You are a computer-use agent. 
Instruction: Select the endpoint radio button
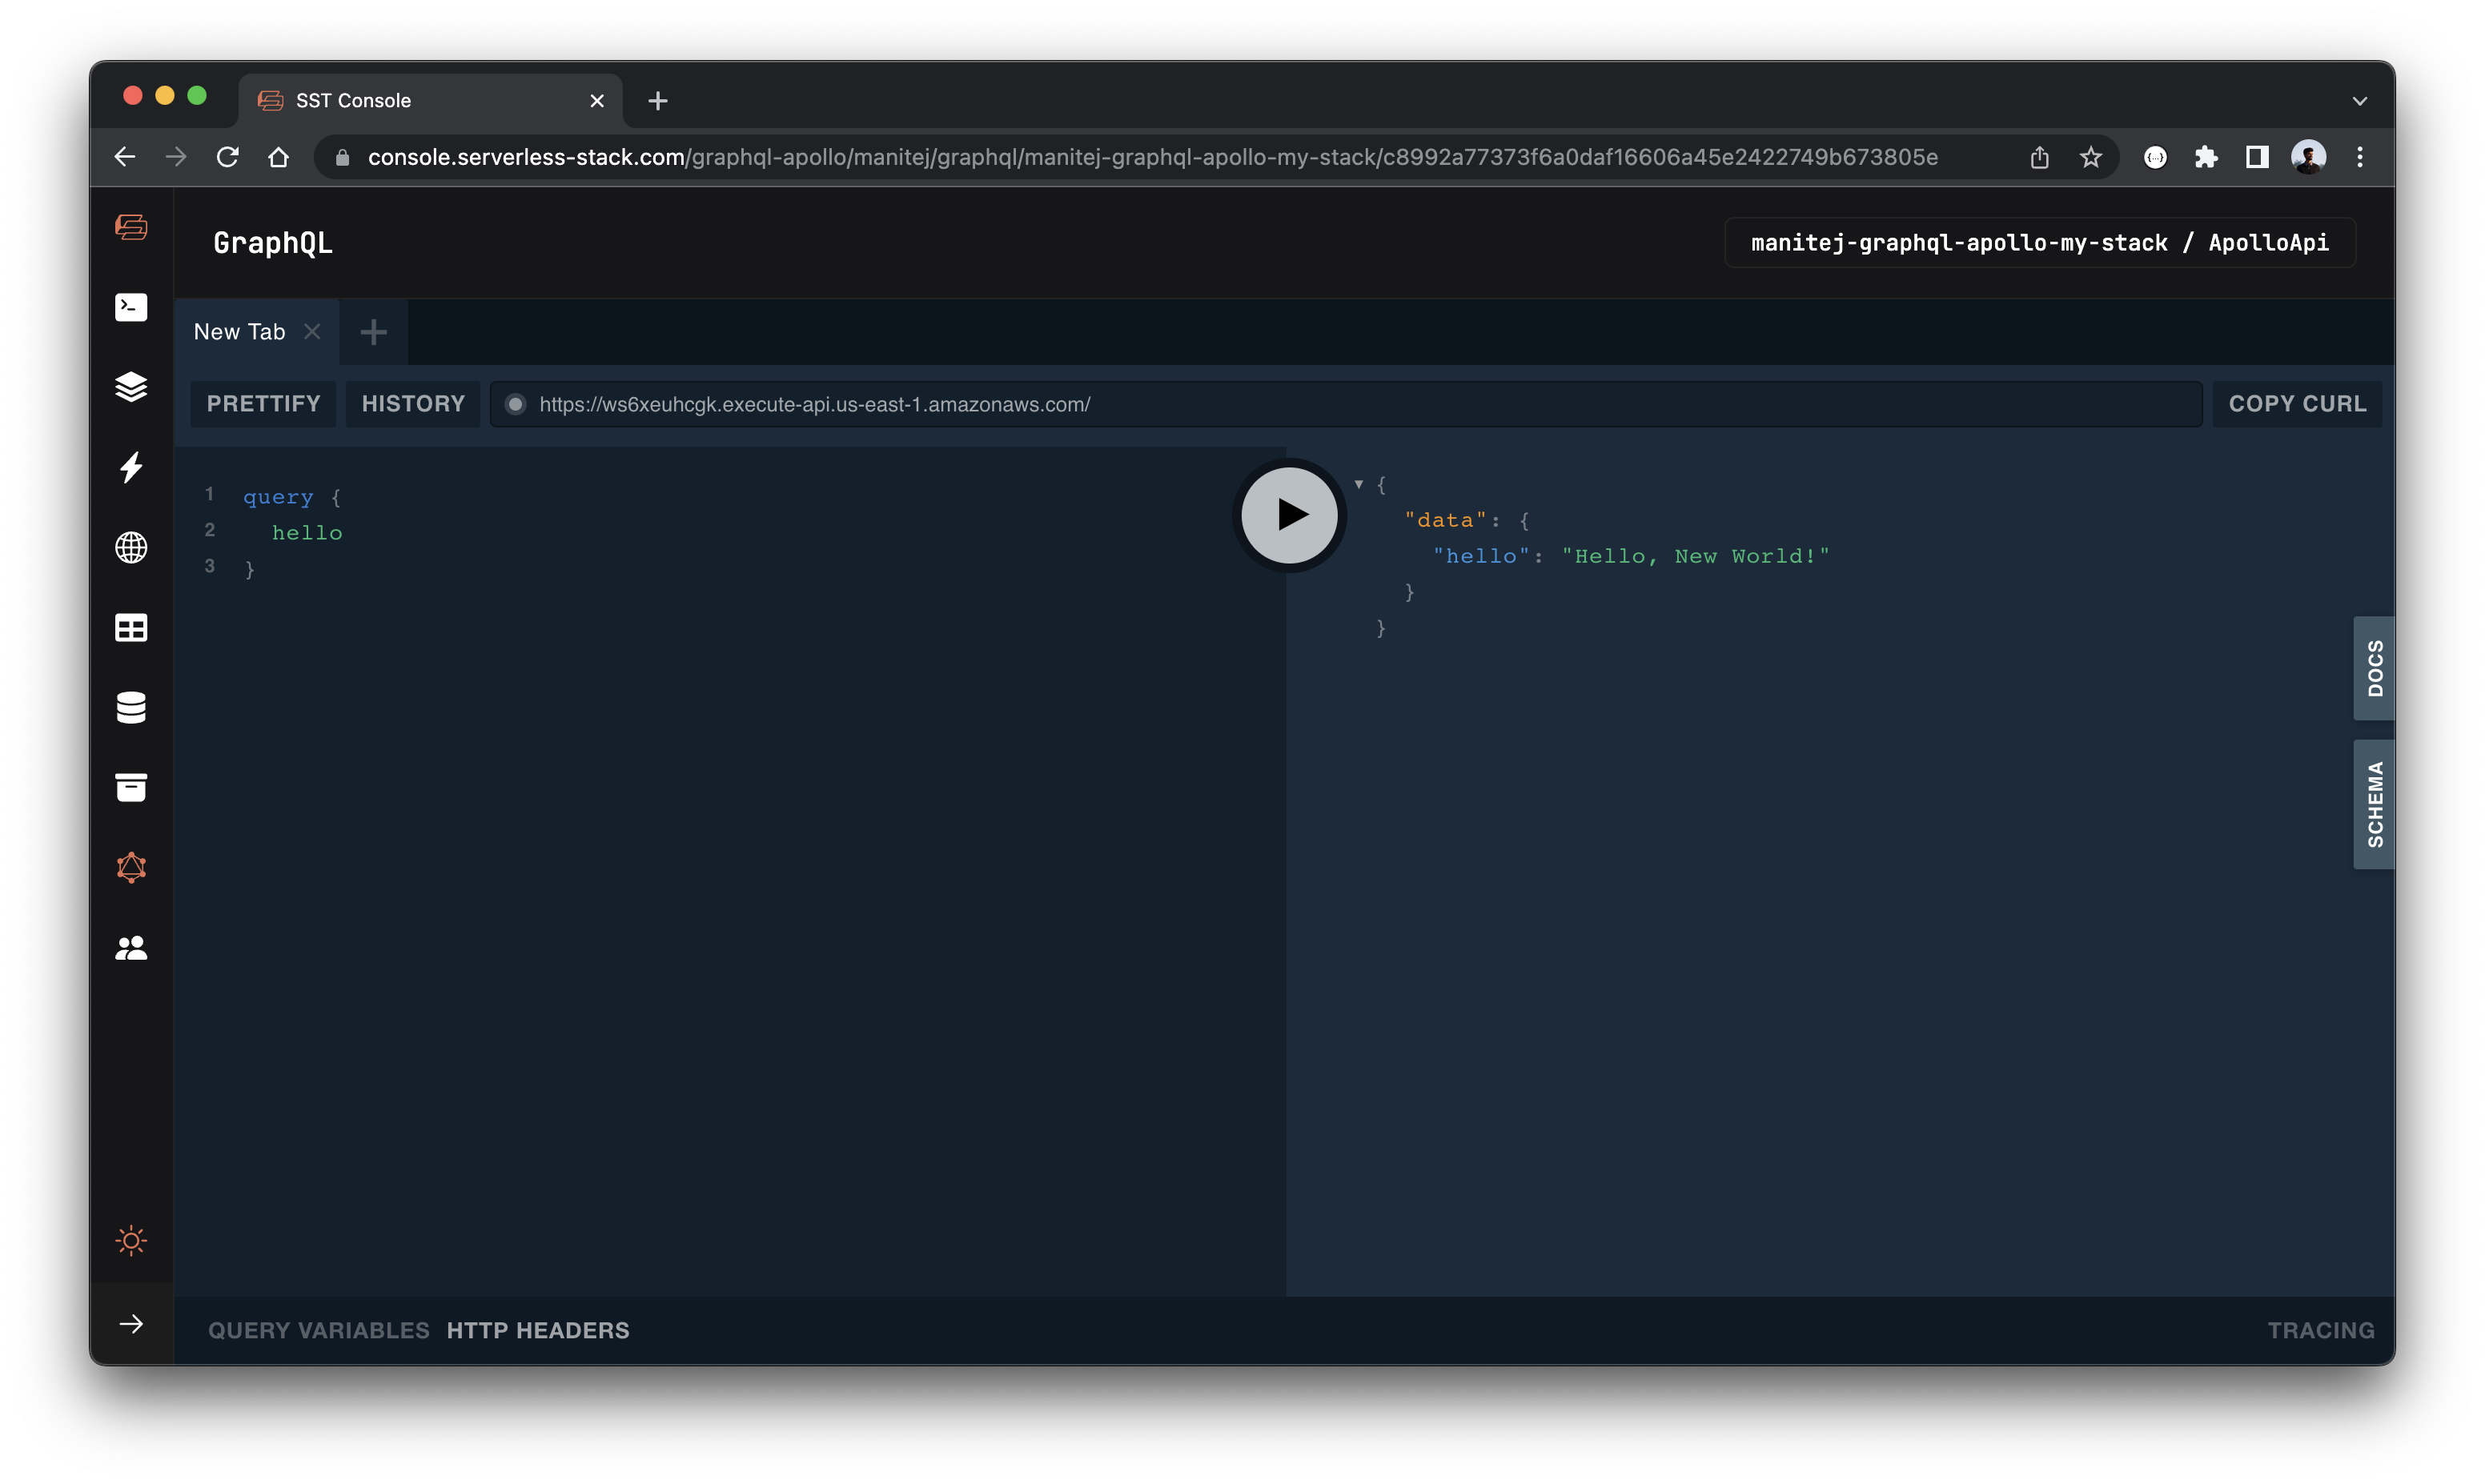[515, 404]
